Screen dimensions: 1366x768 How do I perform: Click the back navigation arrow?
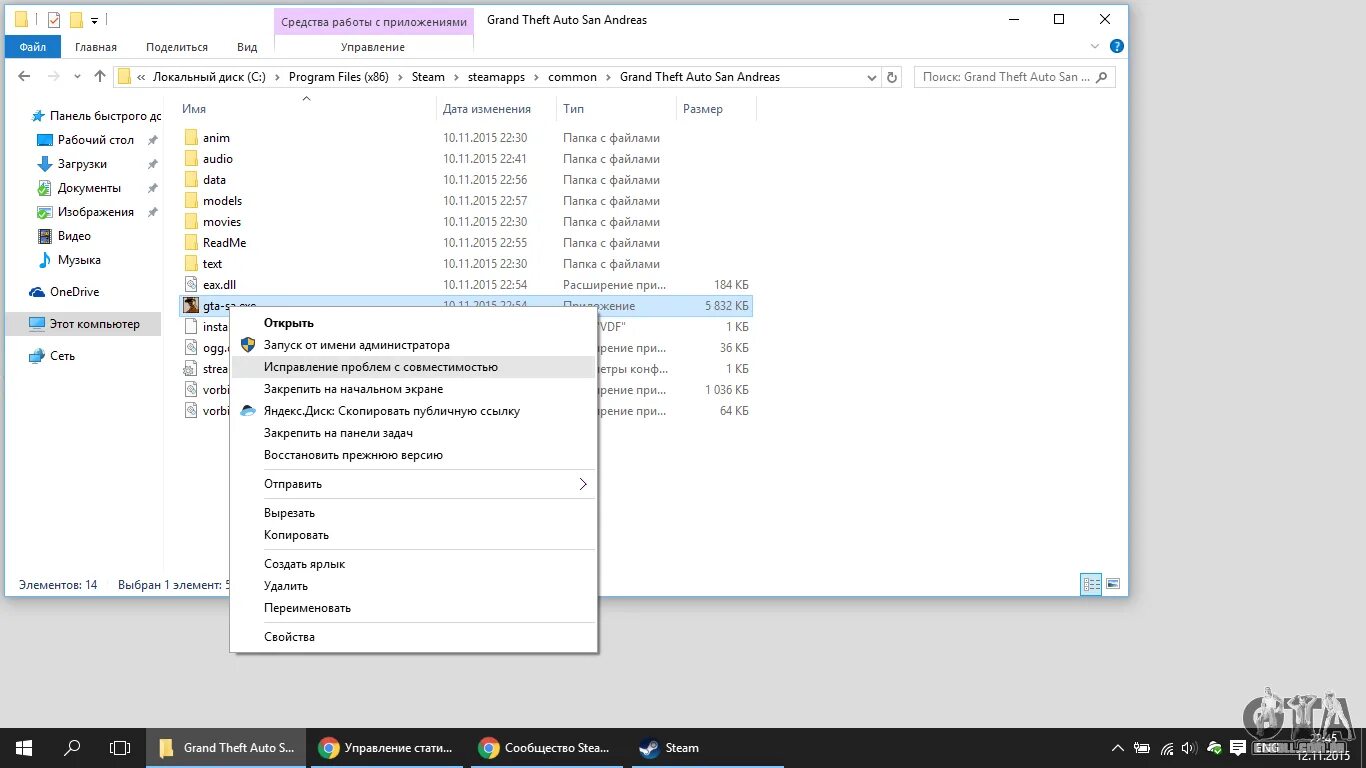pyautogui.click(x=25, y=76)
